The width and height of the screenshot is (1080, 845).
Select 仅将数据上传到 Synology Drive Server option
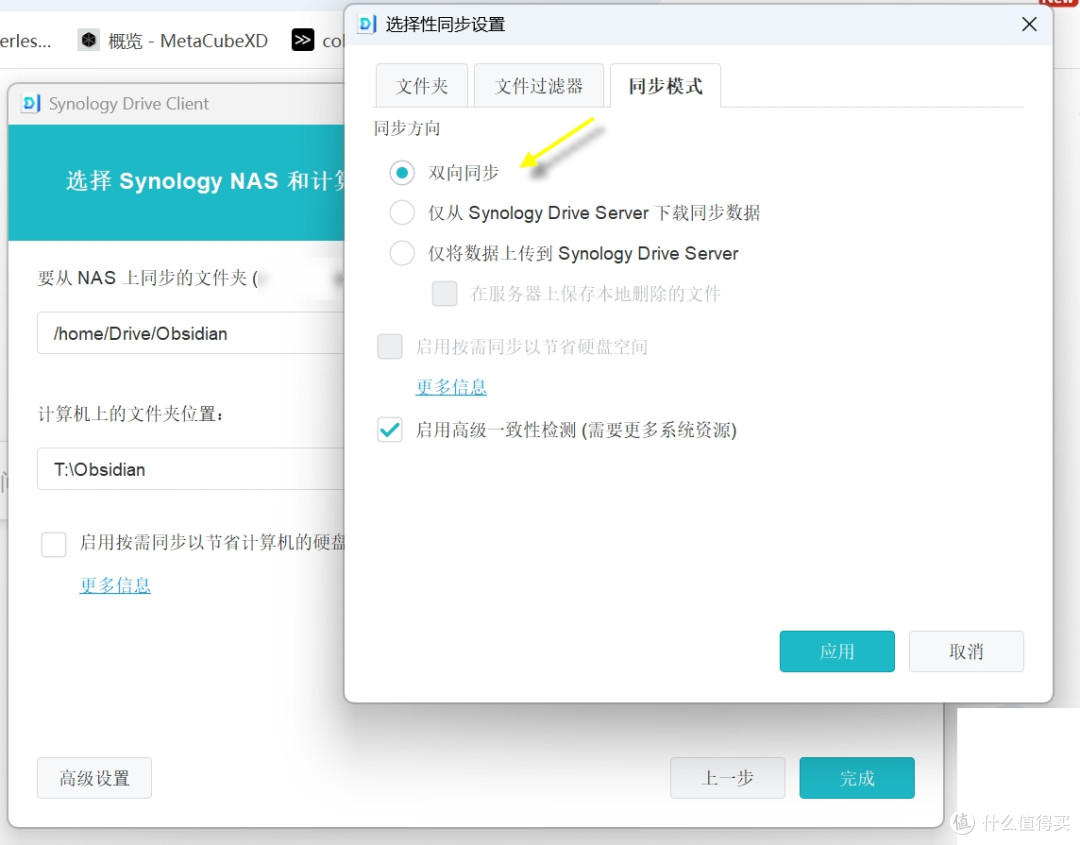tap(402, 253)
